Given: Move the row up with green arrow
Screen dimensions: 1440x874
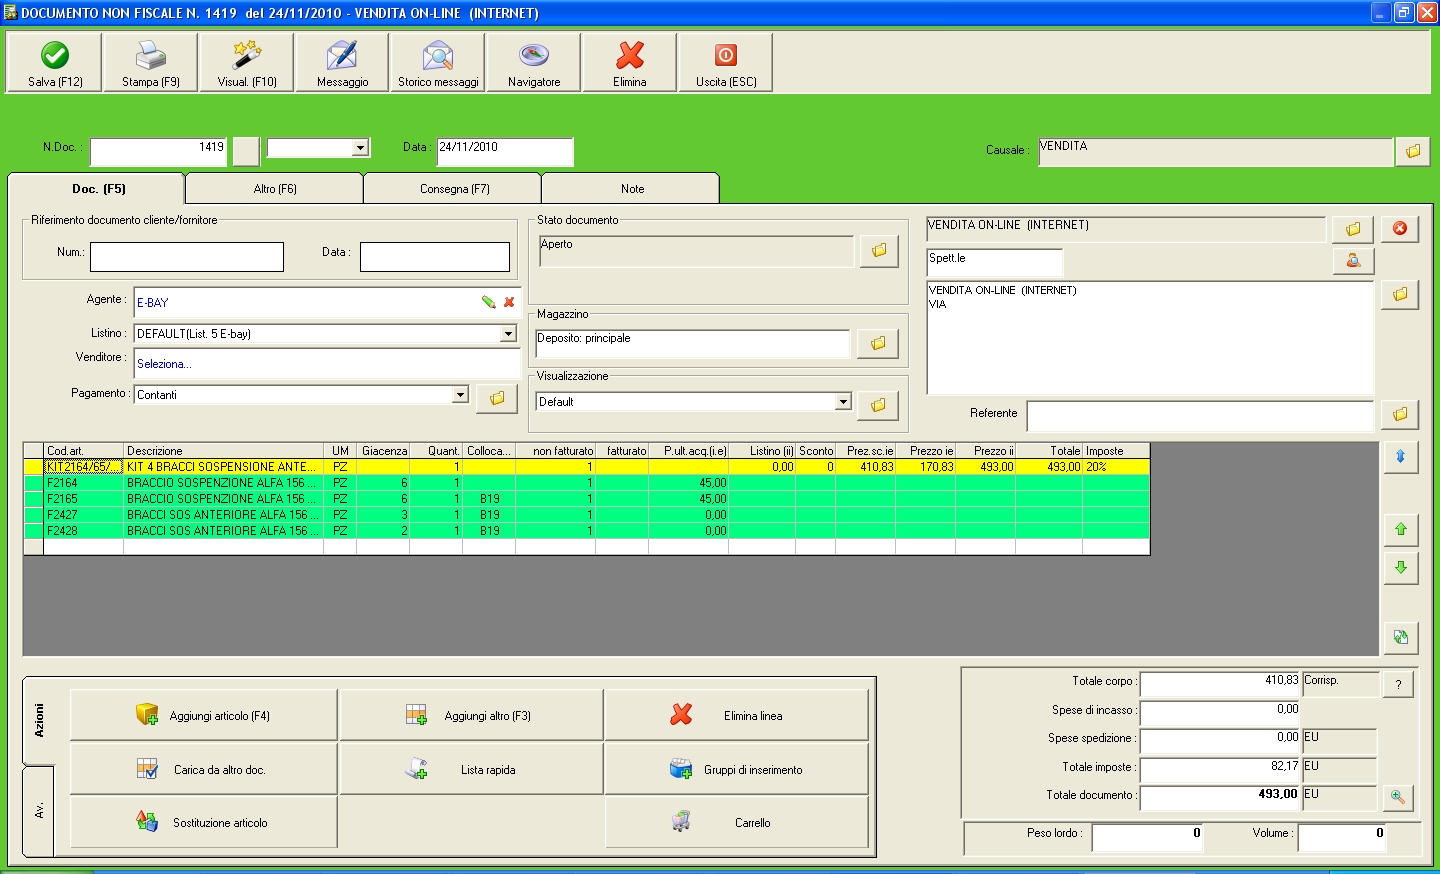Looking at the screenshot, I should click(x=1400, y=529).
